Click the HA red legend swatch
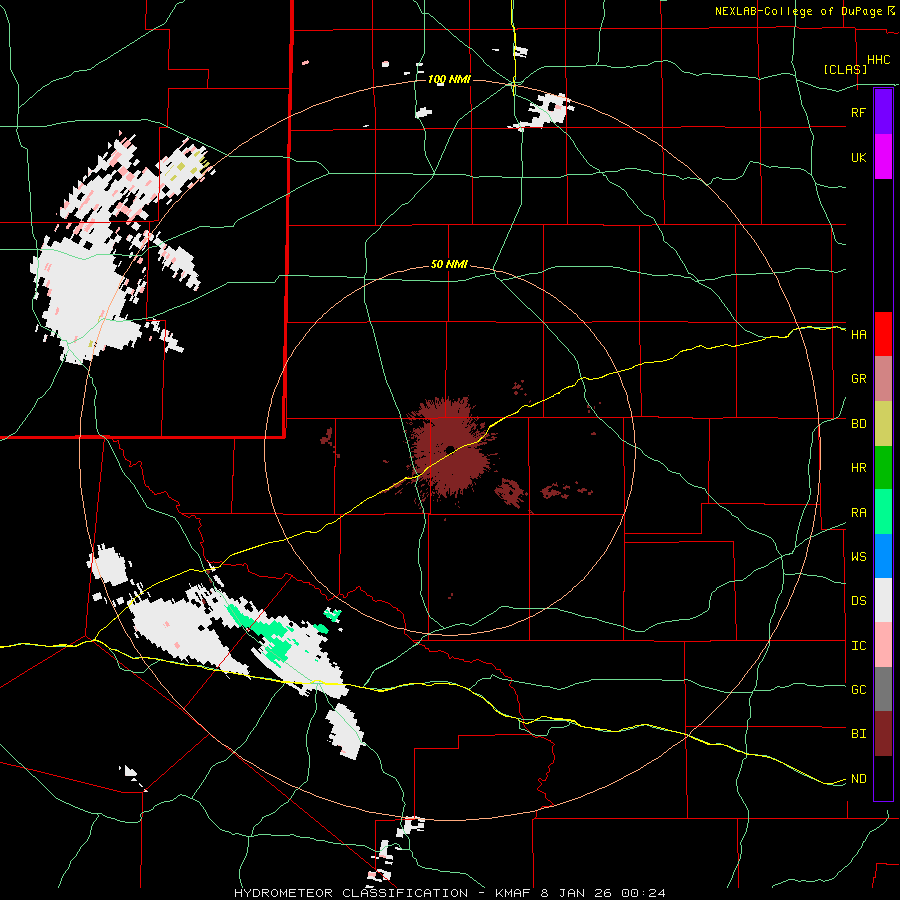 (x=883, y=334)
